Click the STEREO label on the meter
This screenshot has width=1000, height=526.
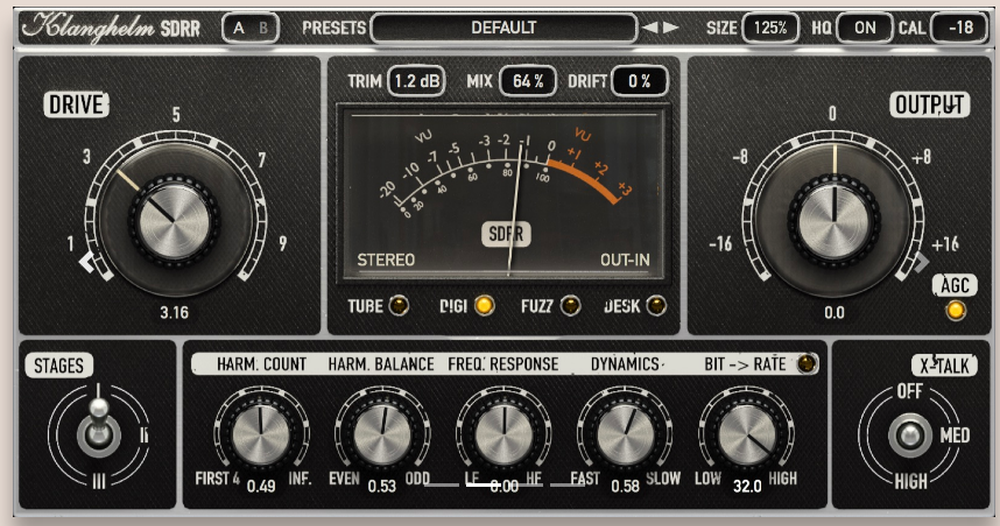(386, 260)
